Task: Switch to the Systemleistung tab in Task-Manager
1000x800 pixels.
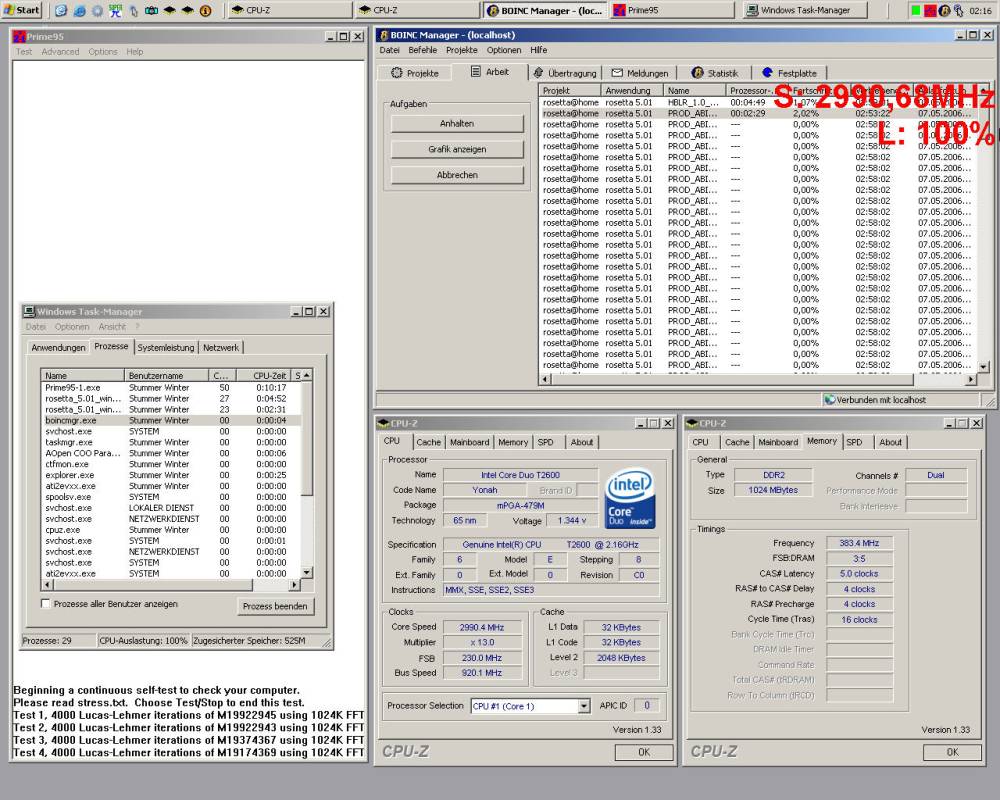Action: pos(166,347)
